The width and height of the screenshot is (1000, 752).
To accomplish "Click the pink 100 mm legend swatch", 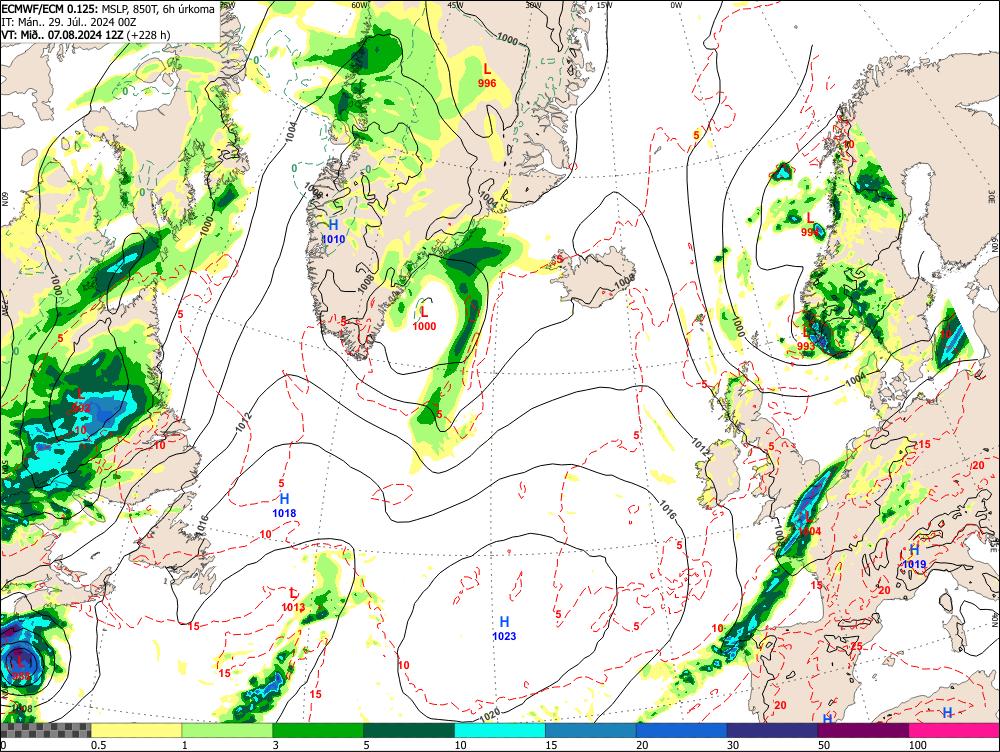I will click(x=954, y=730).
